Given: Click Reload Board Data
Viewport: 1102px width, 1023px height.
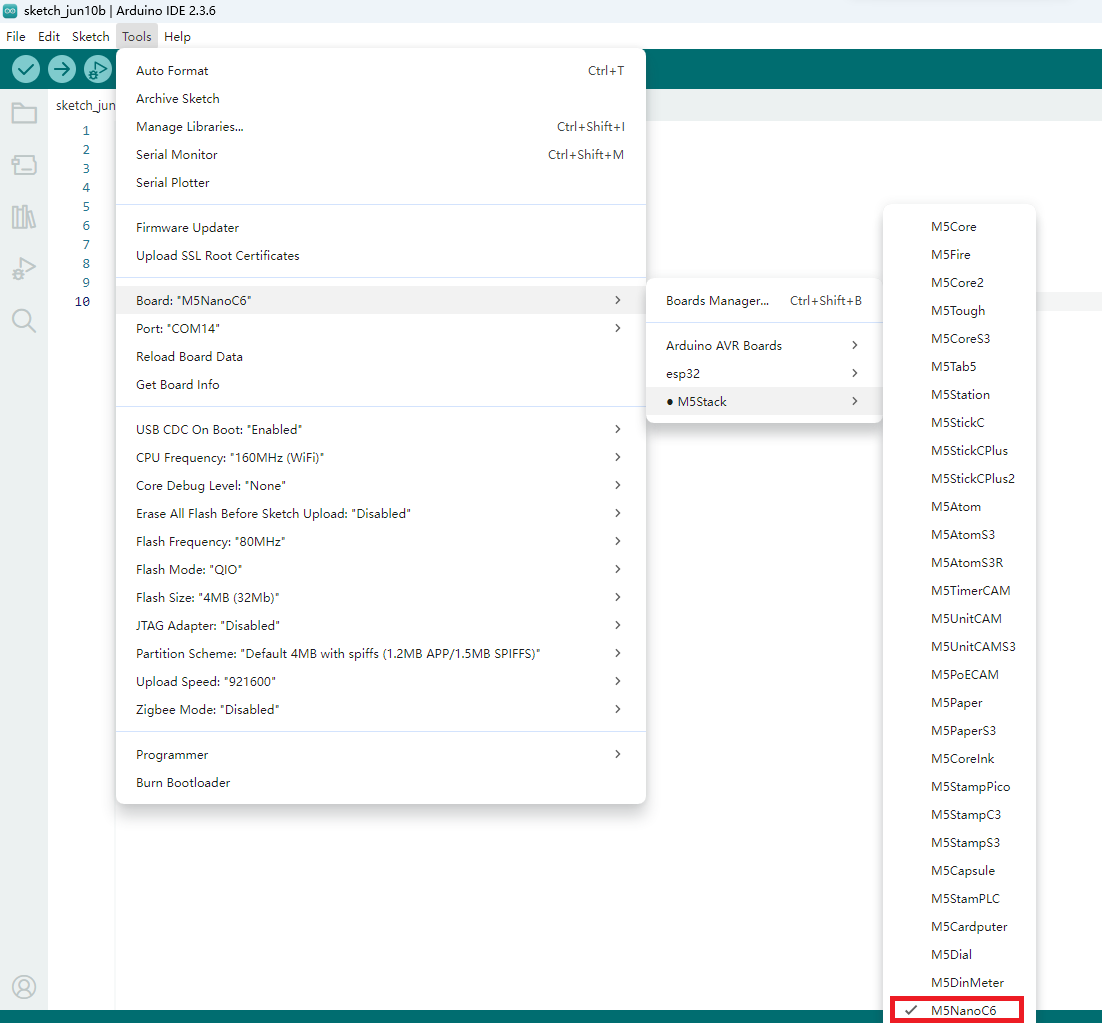Looking at the screenshot, I should [x=380, y=357].
